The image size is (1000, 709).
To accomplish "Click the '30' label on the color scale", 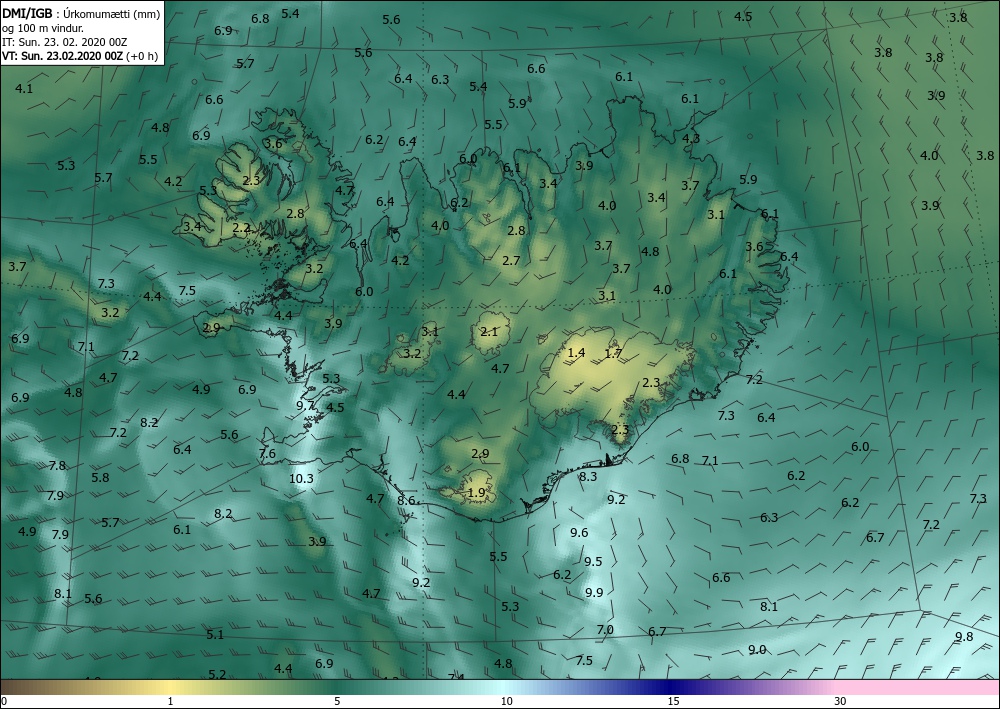I will [840, 701].
